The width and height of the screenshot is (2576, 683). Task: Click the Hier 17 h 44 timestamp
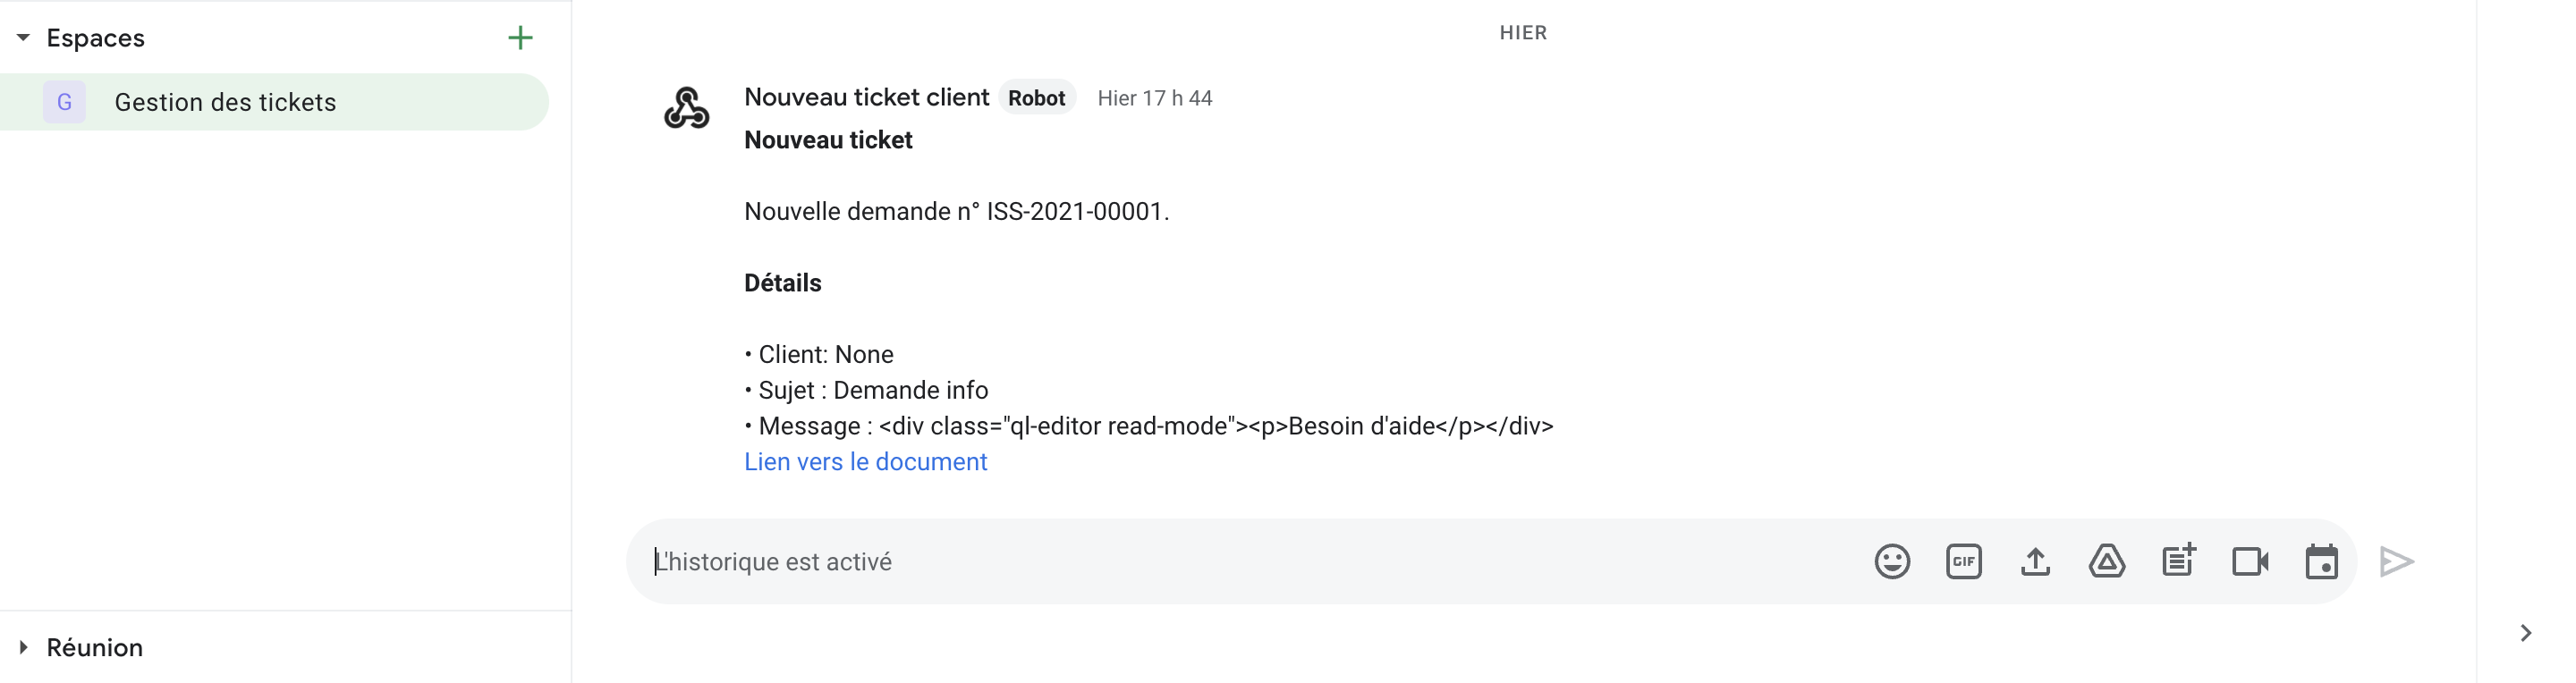[1154, 98]
